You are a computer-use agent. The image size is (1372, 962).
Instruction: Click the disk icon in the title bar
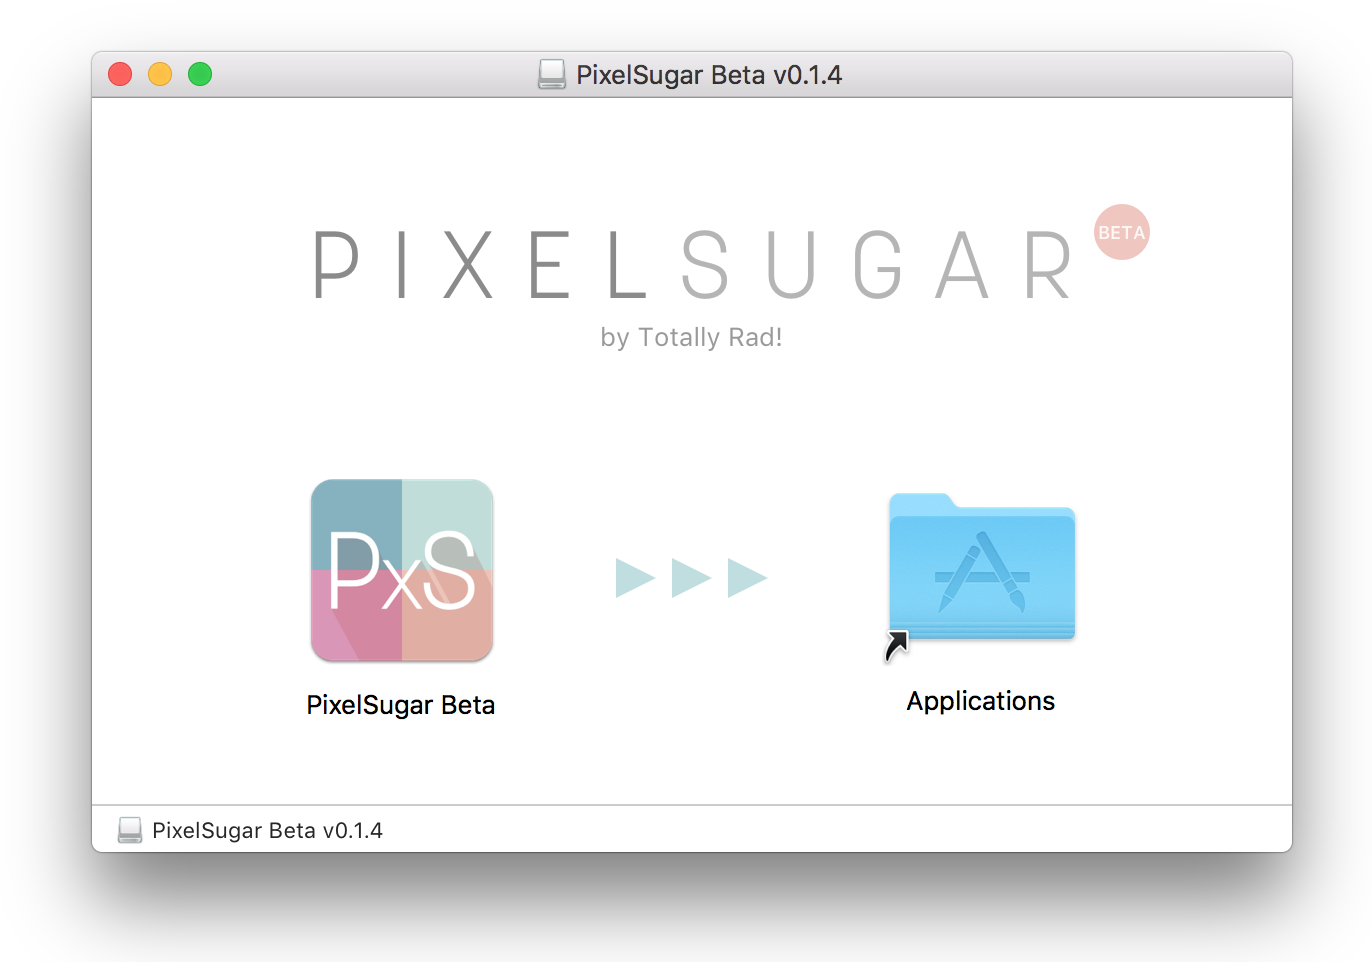552,75
